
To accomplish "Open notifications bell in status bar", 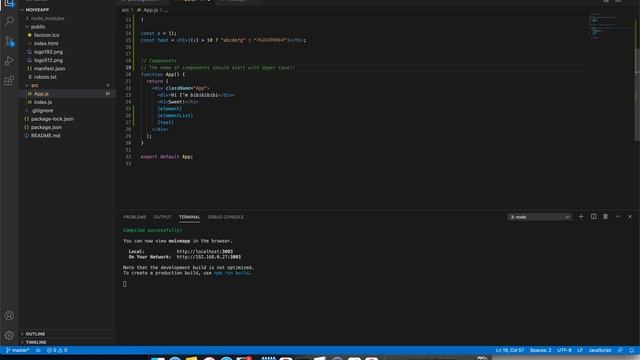I will 631,350.
